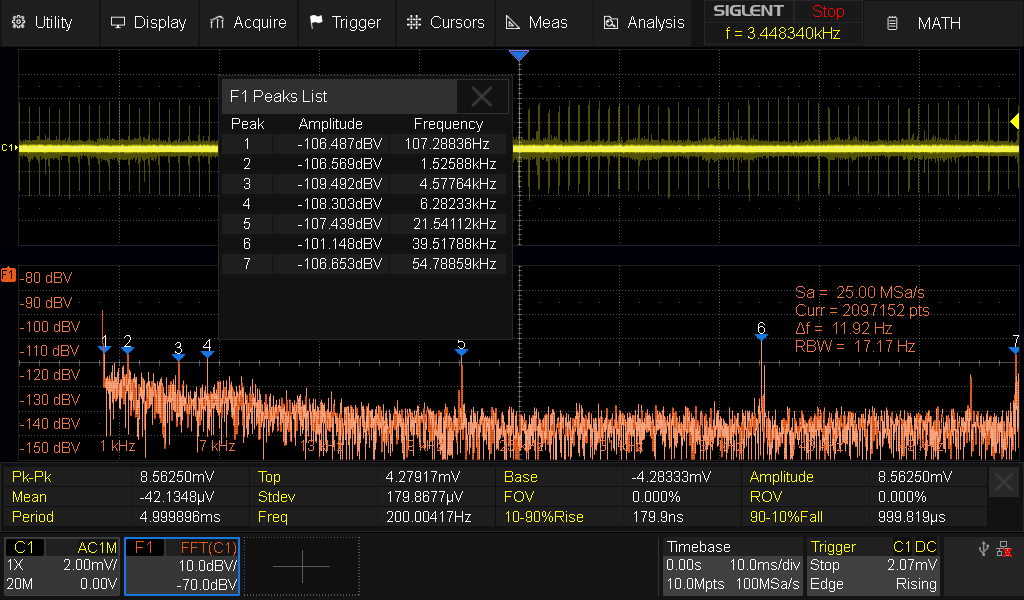Open the Trigger settings box
The image size is (1024, 600).
tap(874, 566)
